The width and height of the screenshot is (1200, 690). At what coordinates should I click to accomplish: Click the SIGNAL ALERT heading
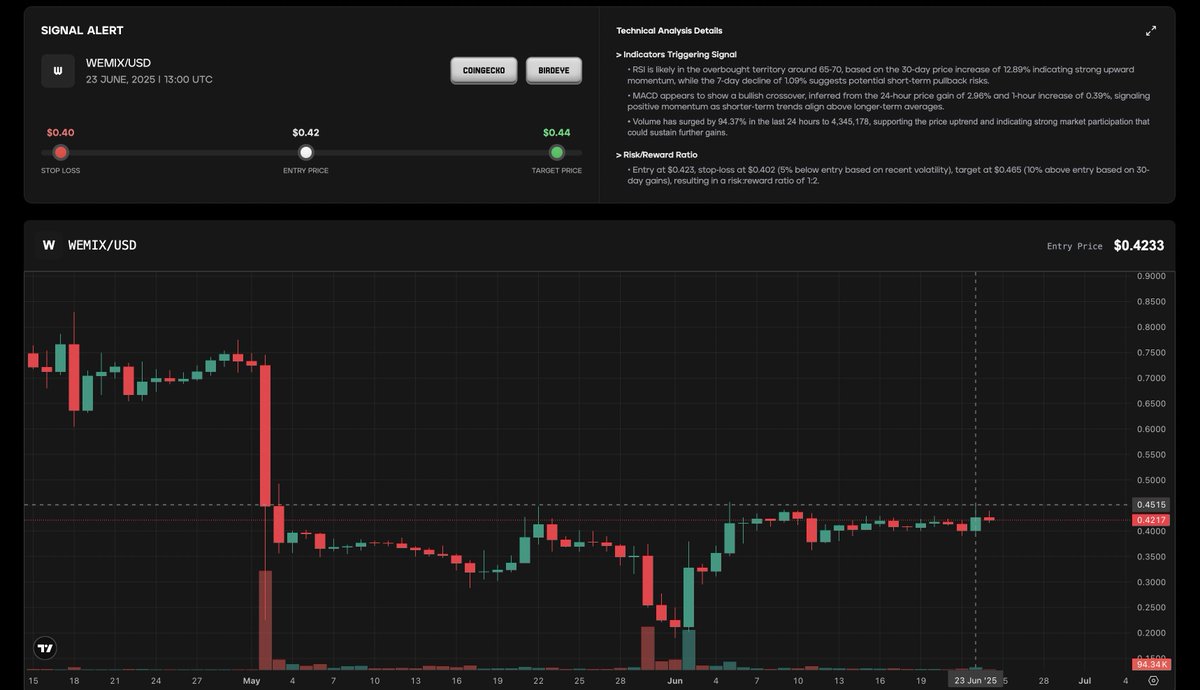coord(82,31)
